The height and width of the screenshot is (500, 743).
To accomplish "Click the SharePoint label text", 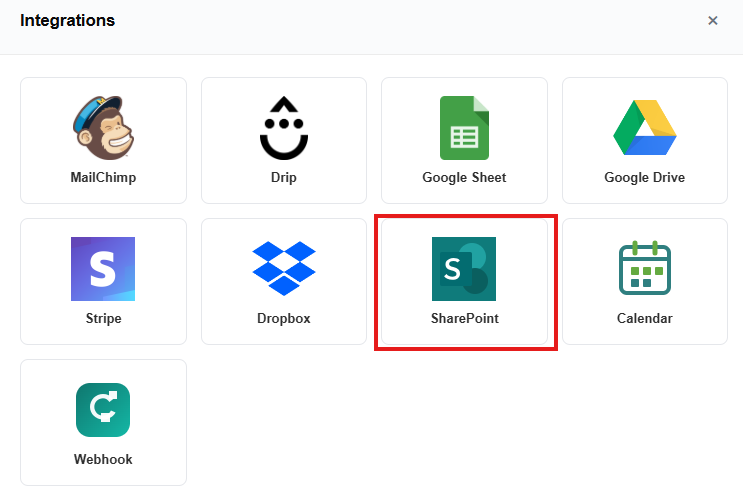I will 465,318.
